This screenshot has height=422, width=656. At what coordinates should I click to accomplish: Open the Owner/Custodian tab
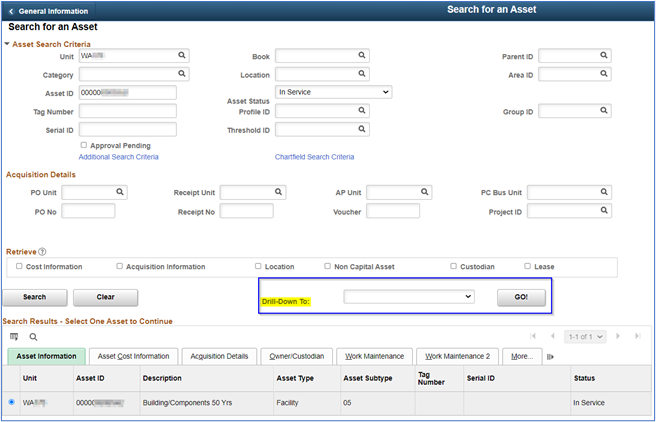[296, 356]
